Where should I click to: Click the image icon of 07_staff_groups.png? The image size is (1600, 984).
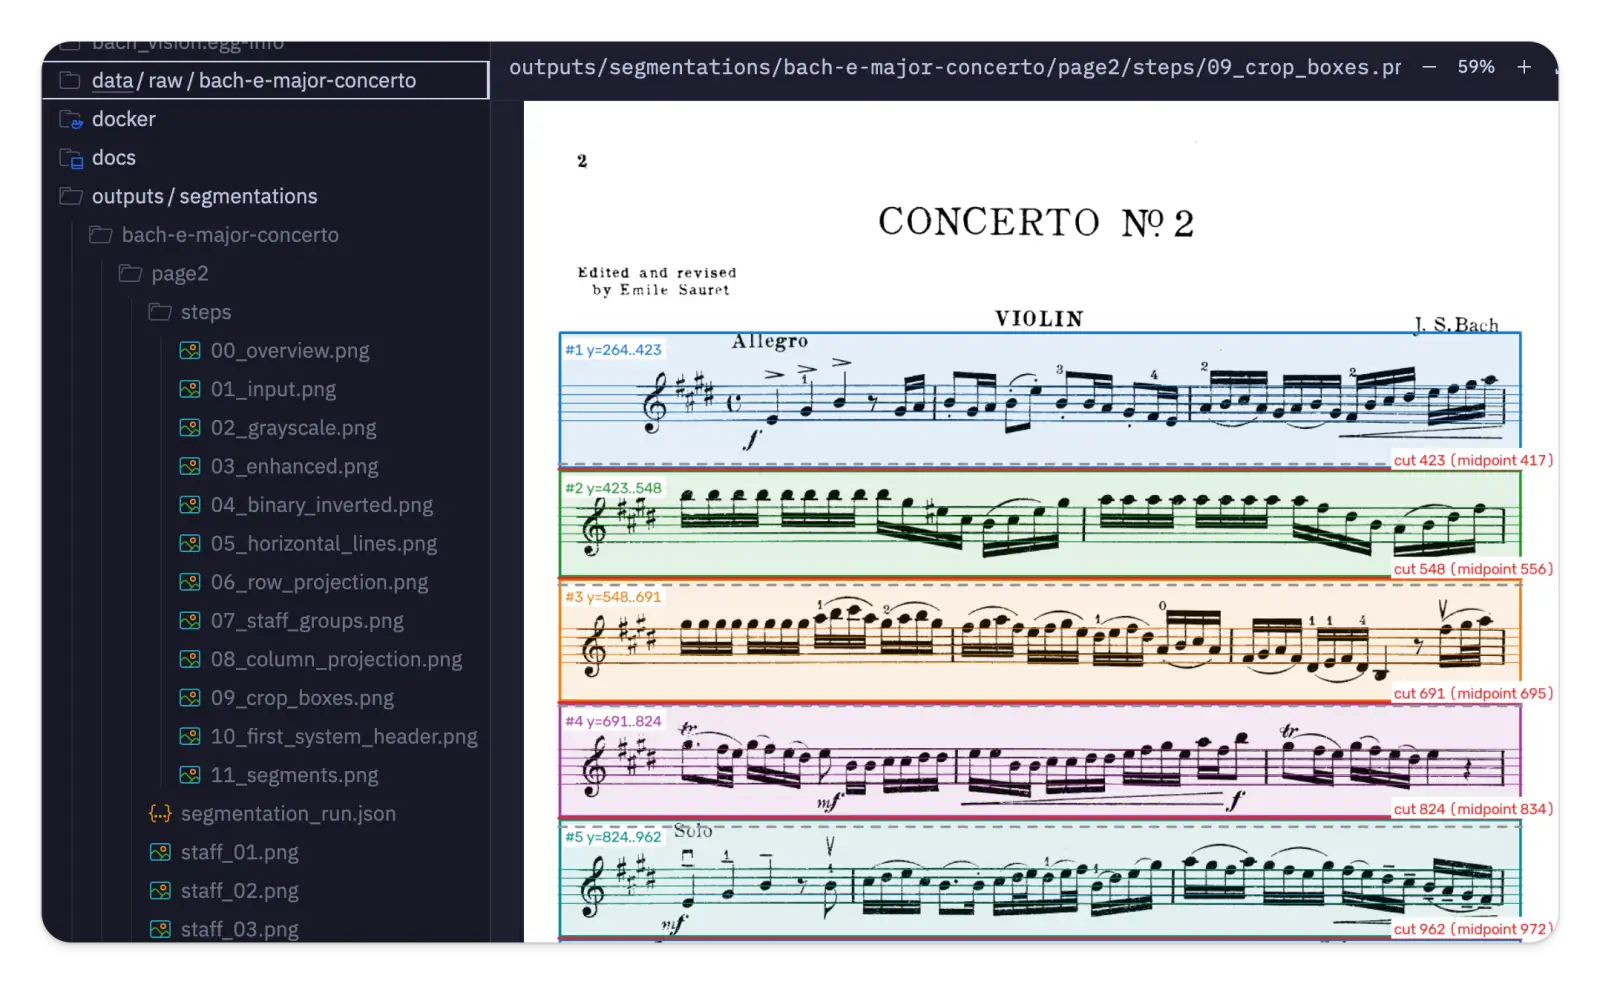tap(190, 621)
